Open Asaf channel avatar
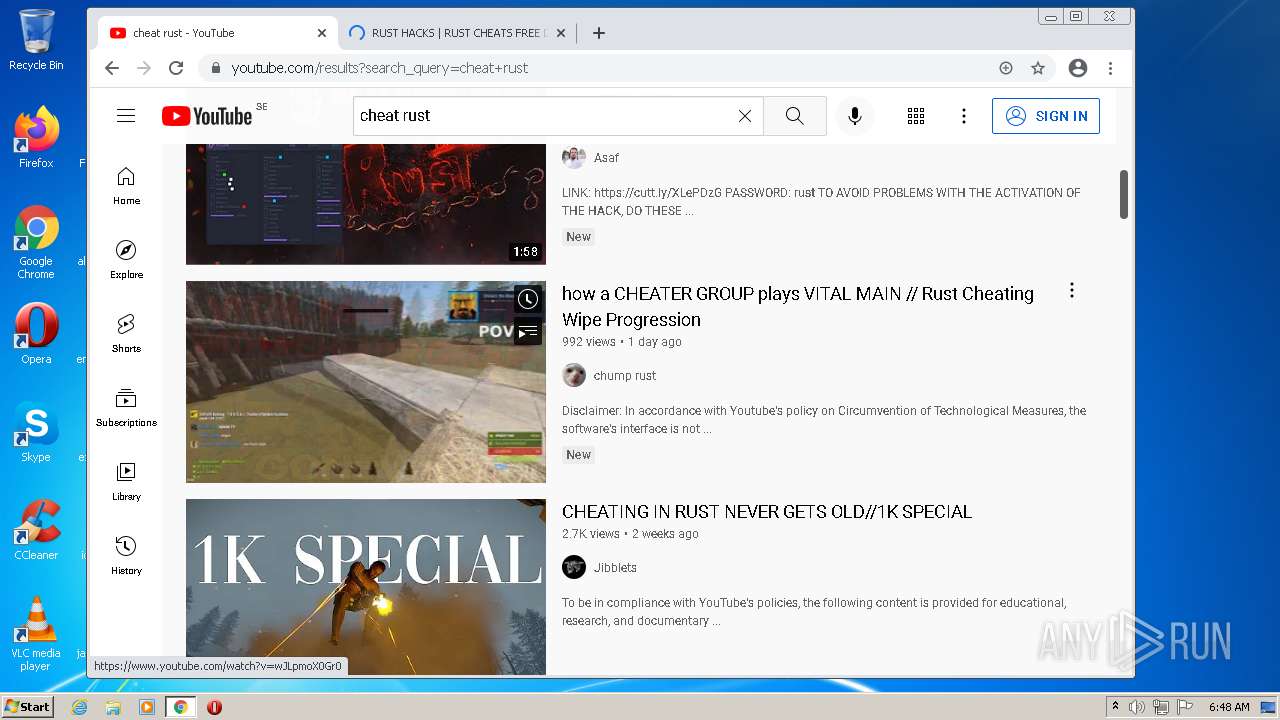Screen dimensions: 1280x720 [574, 157]
